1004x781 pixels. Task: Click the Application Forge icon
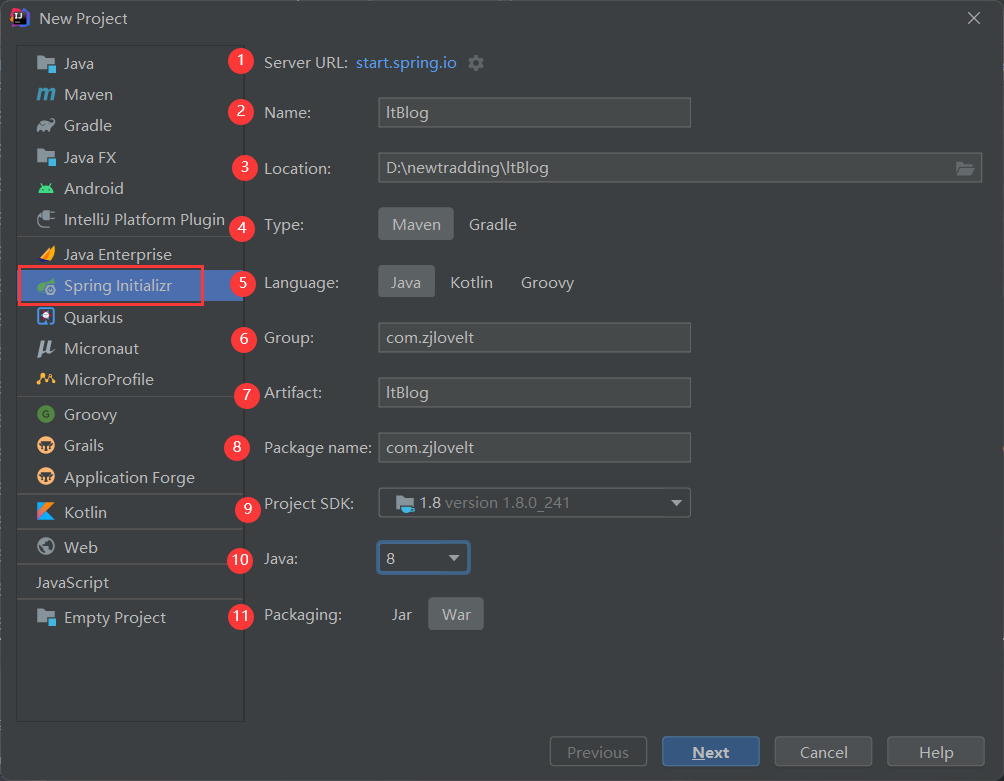(46, 477)
